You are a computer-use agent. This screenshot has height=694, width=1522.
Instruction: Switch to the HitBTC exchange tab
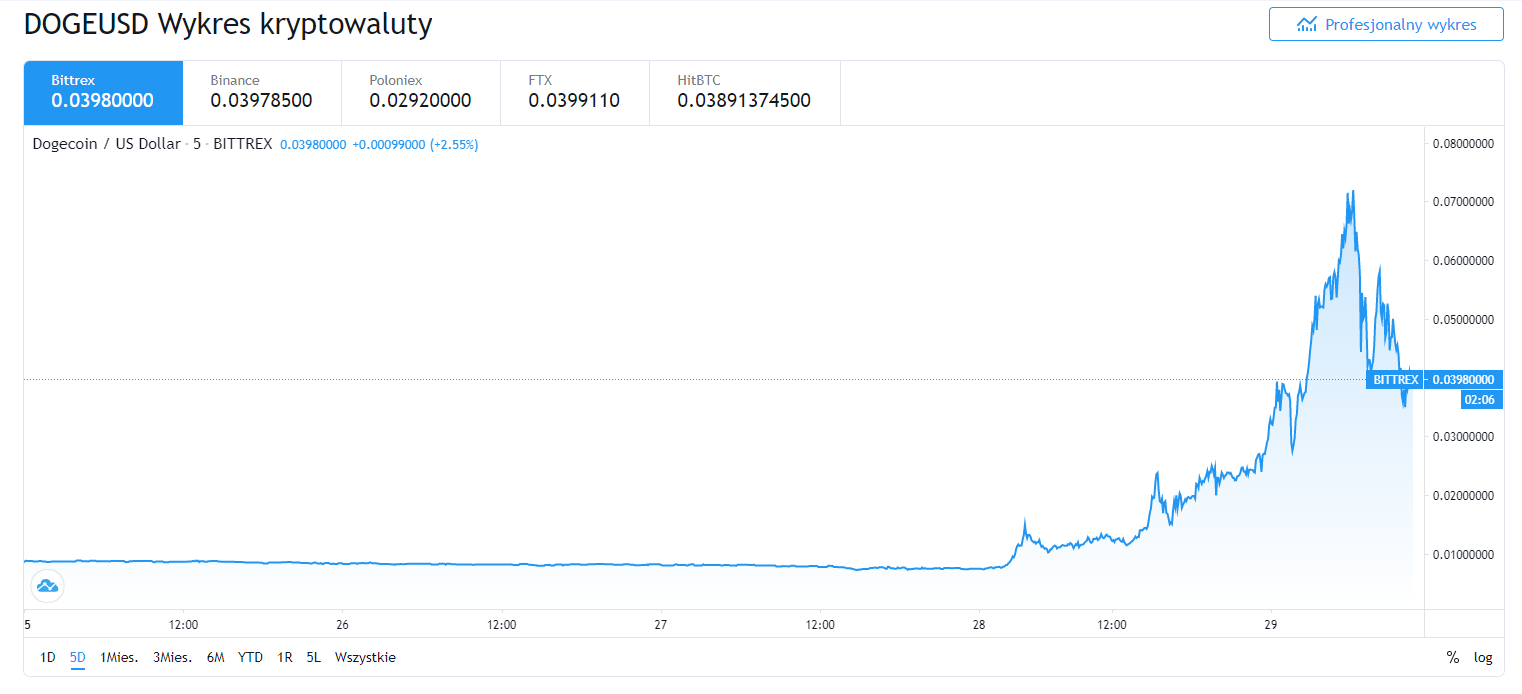tap(745, 93)
